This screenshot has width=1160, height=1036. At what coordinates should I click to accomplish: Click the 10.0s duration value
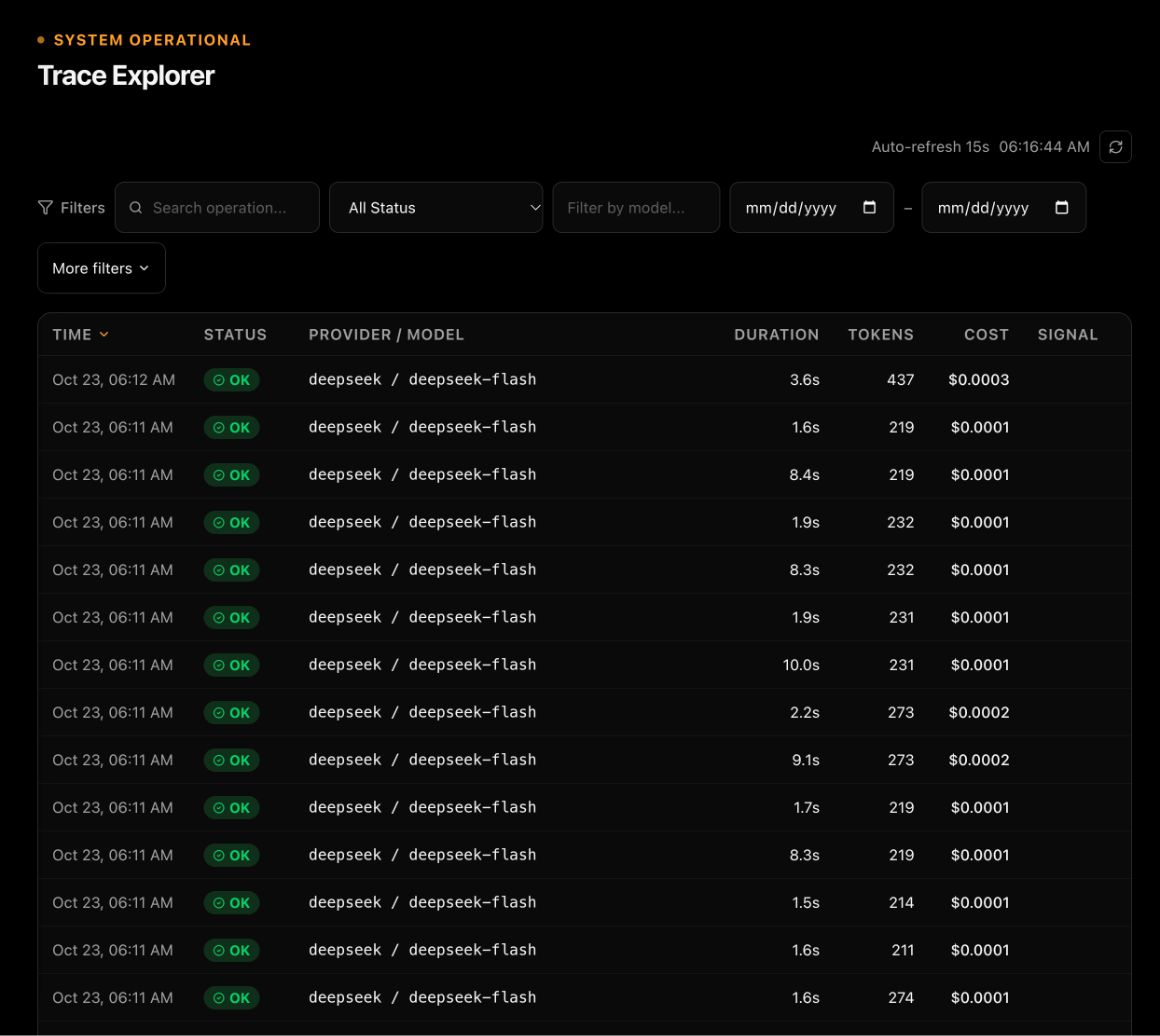[x=801, y=665]
